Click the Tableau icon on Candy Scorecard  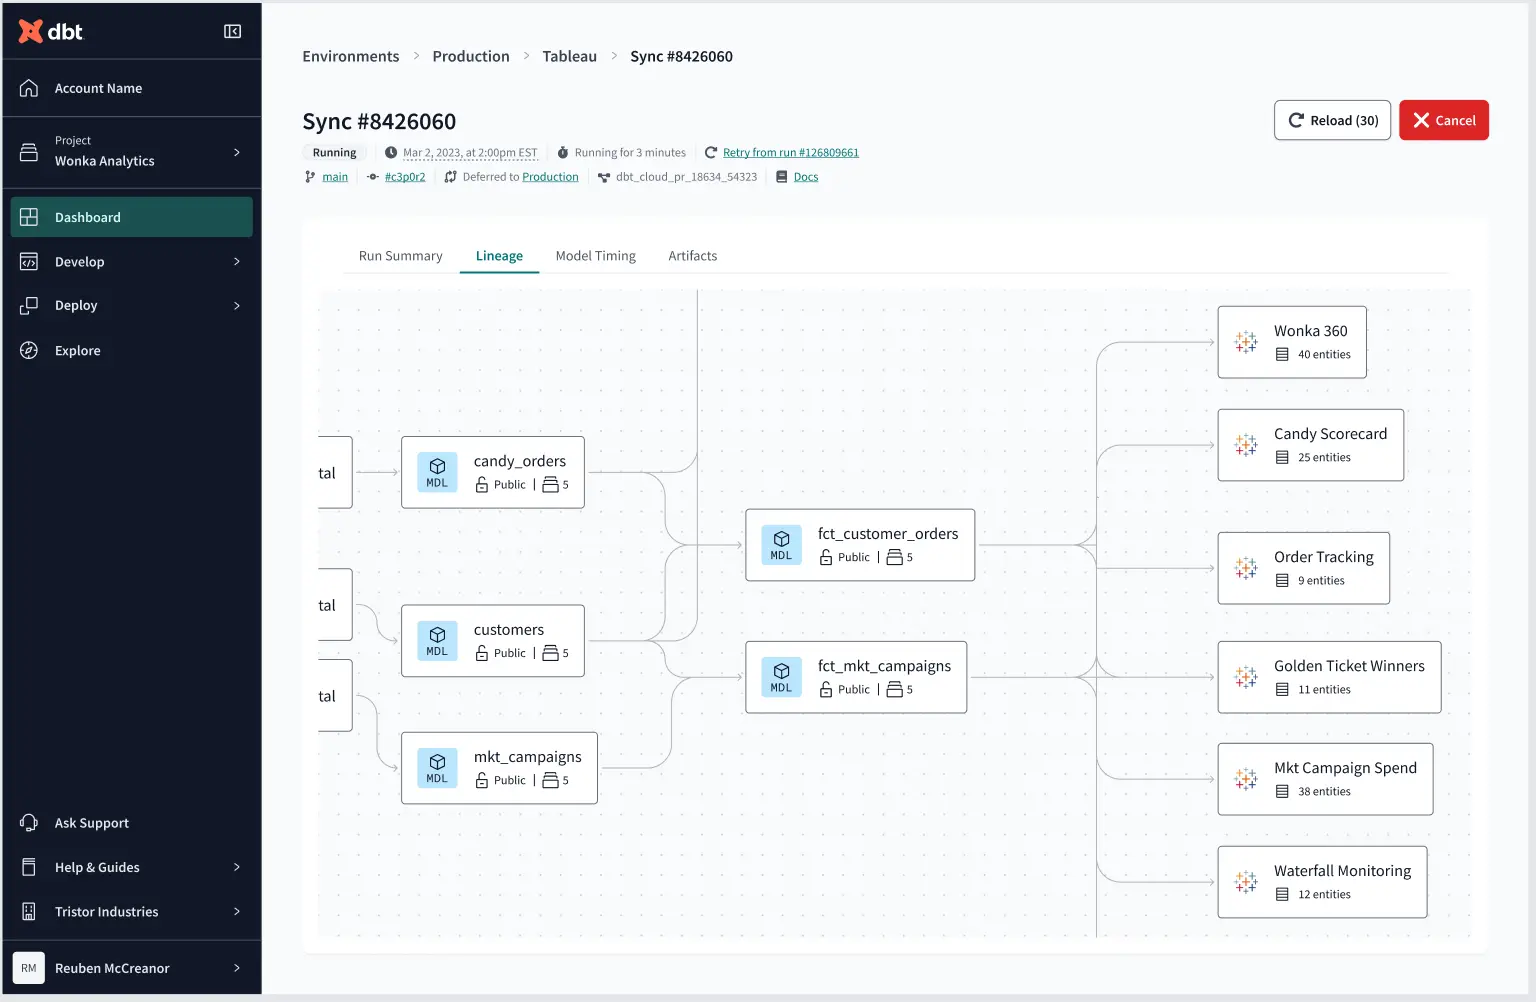pos(1245,445)
